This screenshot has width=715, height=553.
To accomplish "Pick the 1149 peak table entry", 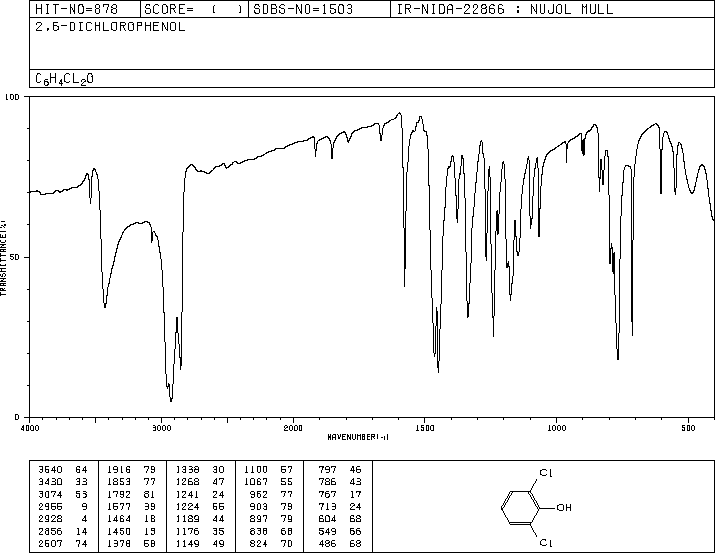I will tap(200, 543).
